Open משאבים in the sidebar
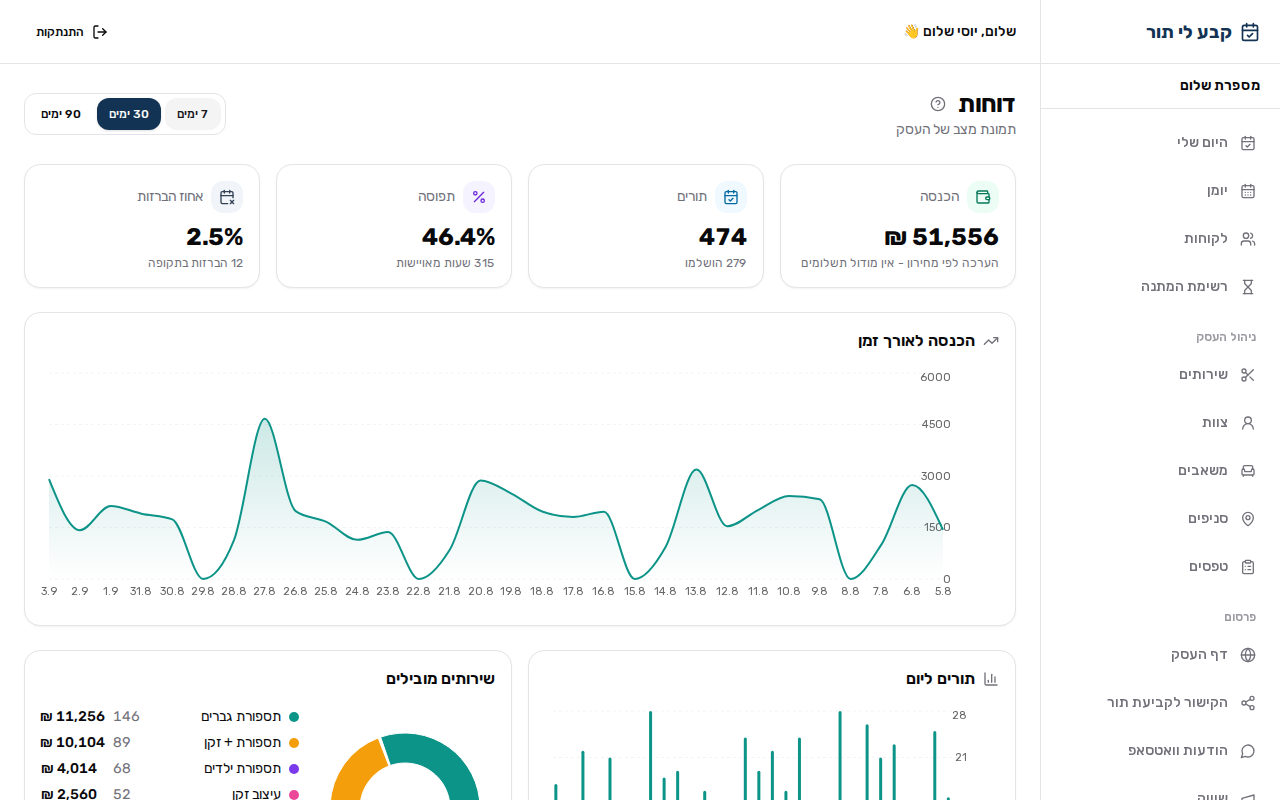 1160,471
